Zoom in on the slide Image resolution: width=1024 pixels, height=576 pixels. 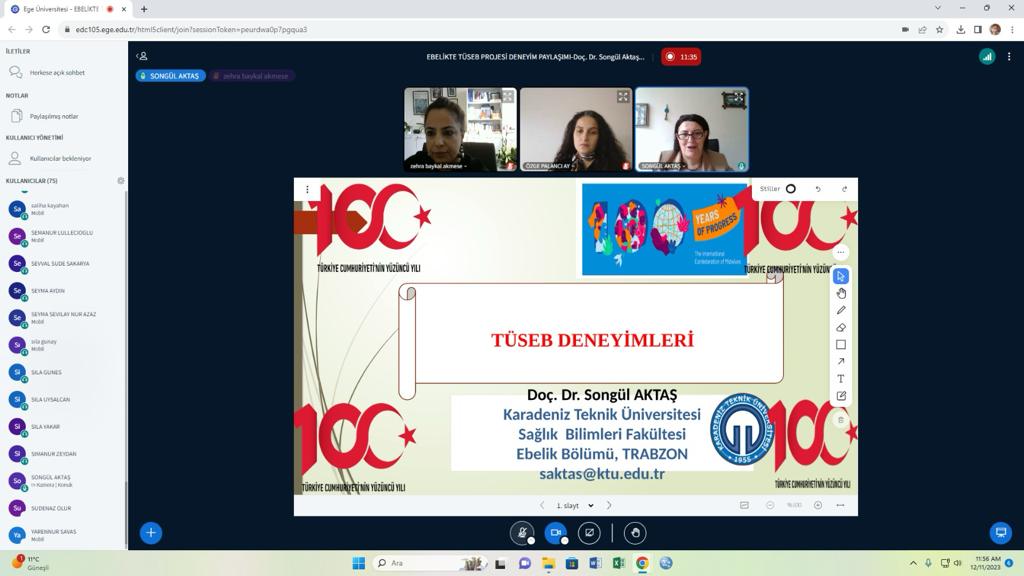(818, 505)
